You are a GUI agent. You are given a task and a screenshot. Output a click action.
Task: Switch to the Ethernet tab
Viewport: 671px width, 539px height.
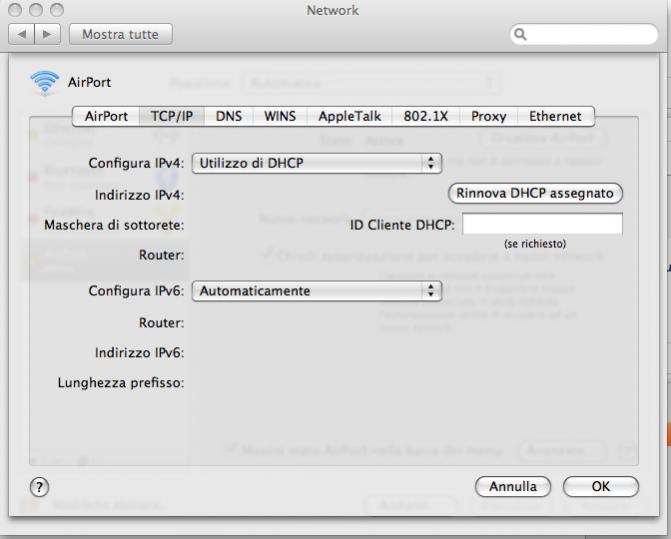(555, 116)
